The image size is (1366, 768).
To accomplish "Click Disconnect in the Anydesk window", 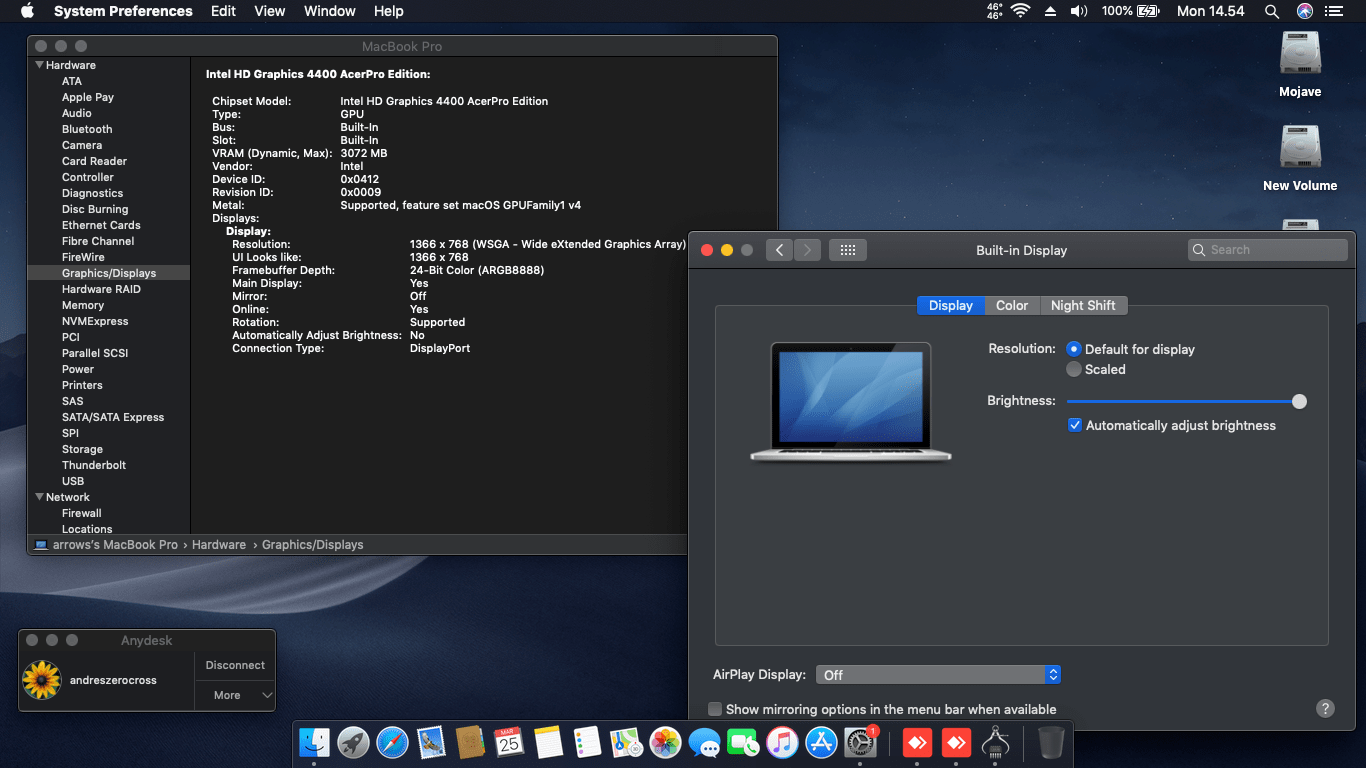I will coord(234,664).
